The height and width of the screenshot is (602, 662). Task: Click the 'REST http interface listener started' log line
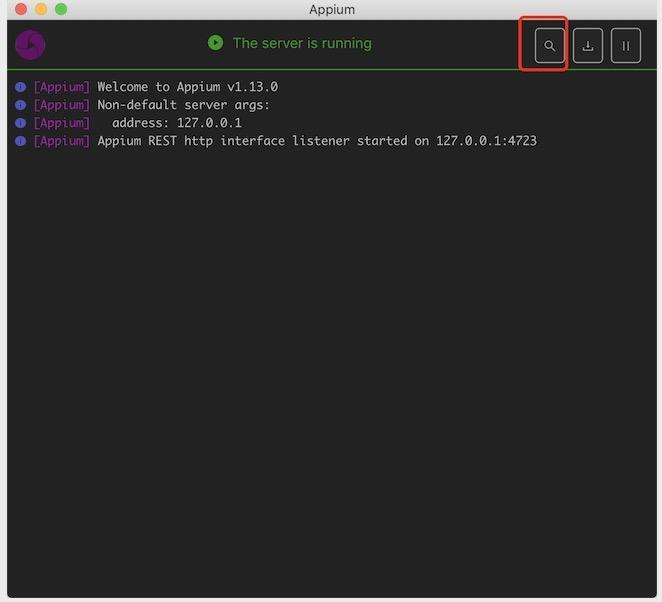click(317, 141)
